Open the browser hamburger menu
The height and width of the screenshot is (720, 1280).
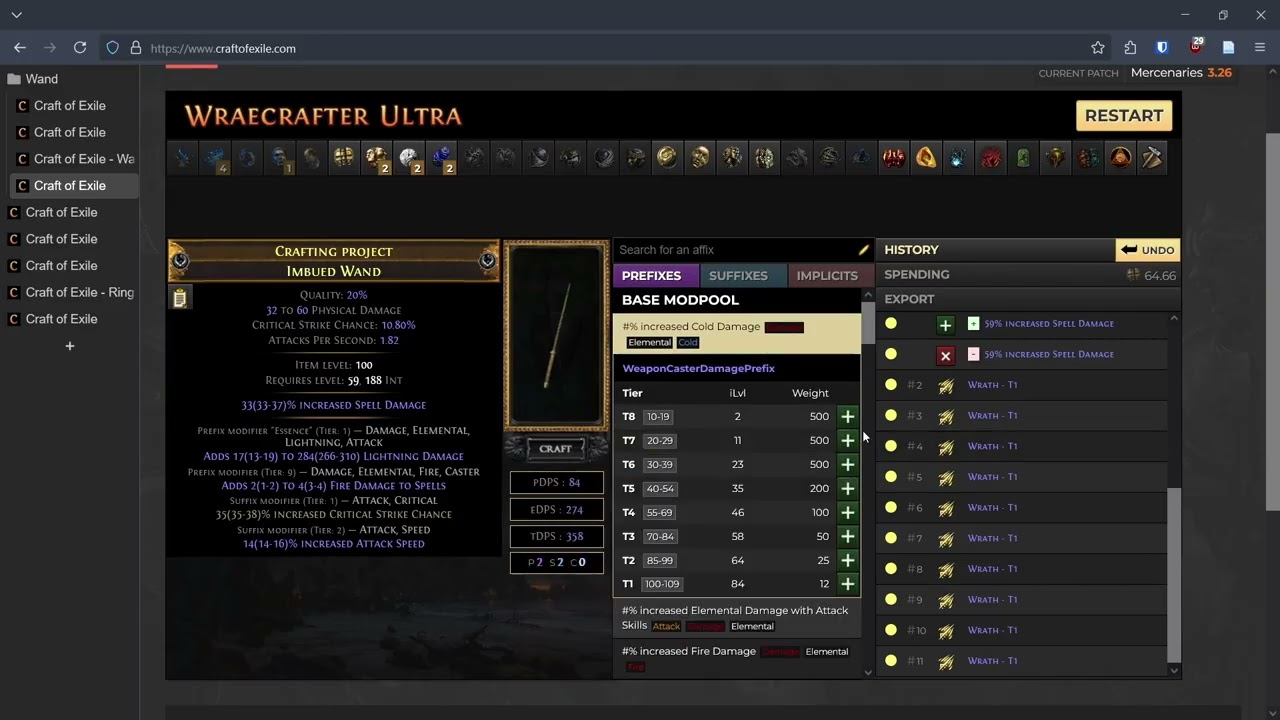coord(1260,48)
